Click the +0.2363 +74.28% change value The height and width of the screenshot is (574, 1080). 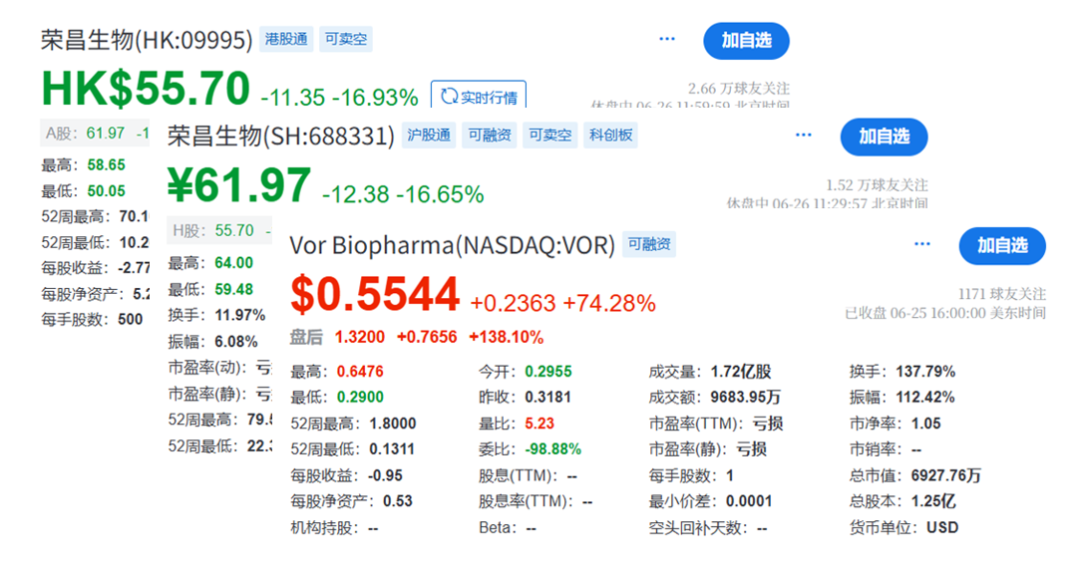[x=563, y=303]
